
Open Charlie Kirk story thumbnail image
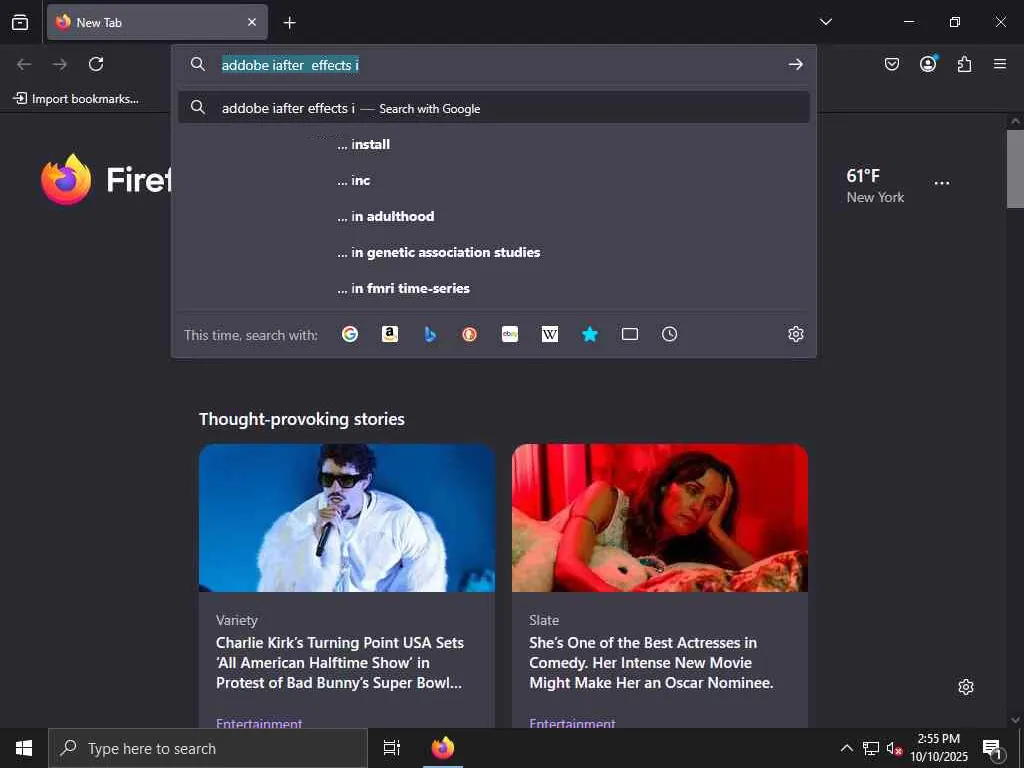tap(347, 518)
